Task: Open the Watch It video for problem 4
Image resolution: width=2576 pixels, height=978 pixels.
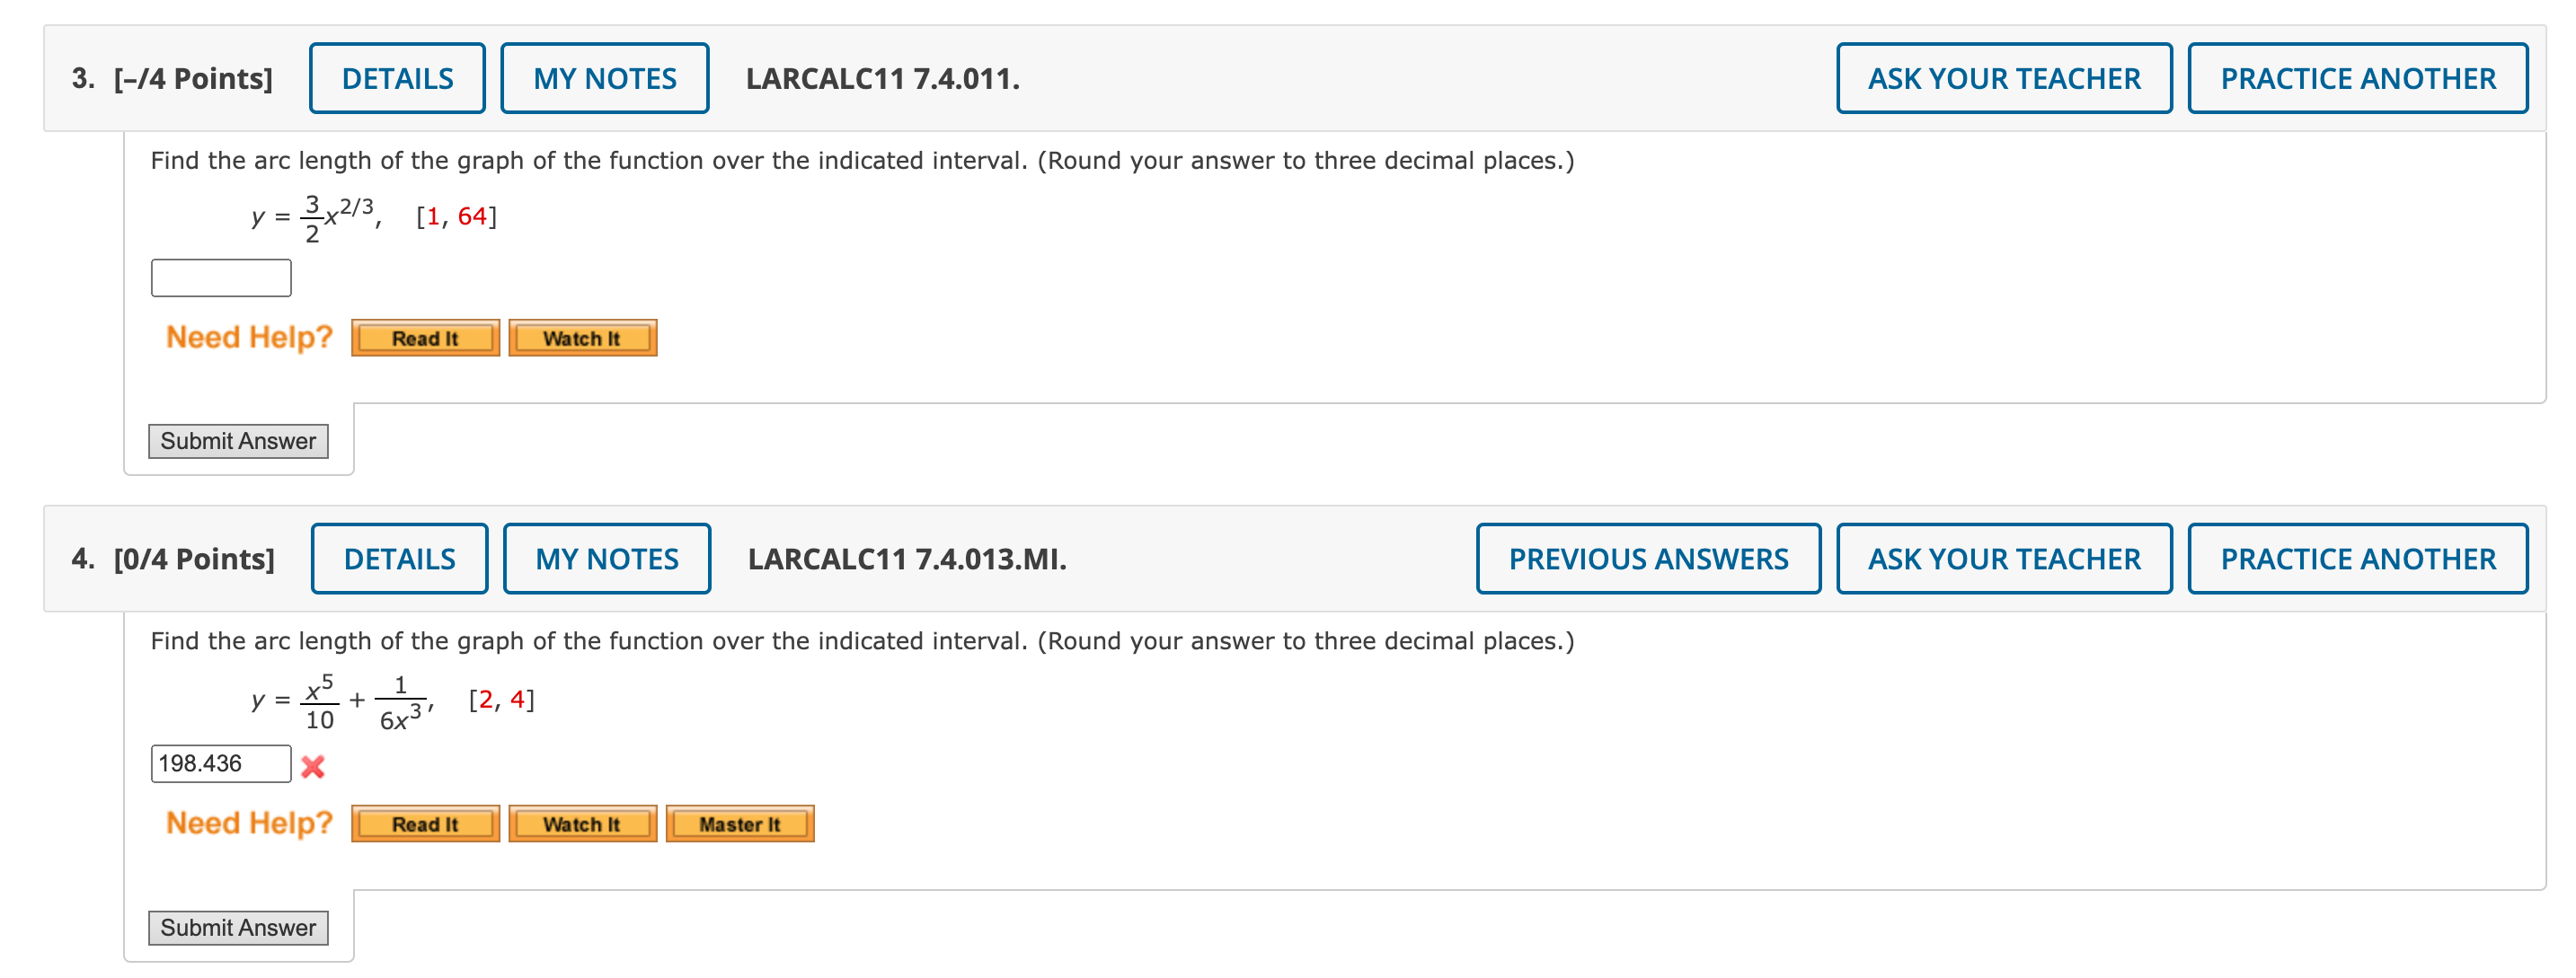Action: 583,823
